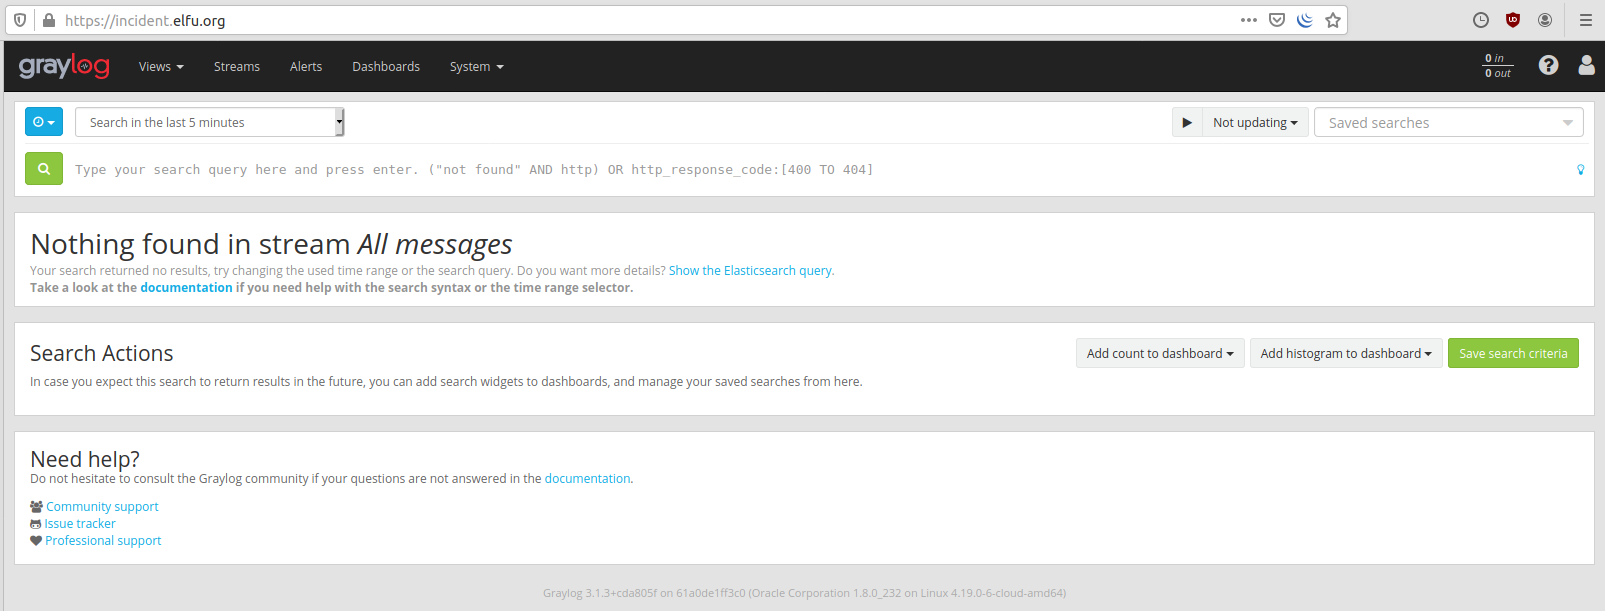The image size is (1605, 611).
Task: Open the Alerts page
Action: pos(306,66)
